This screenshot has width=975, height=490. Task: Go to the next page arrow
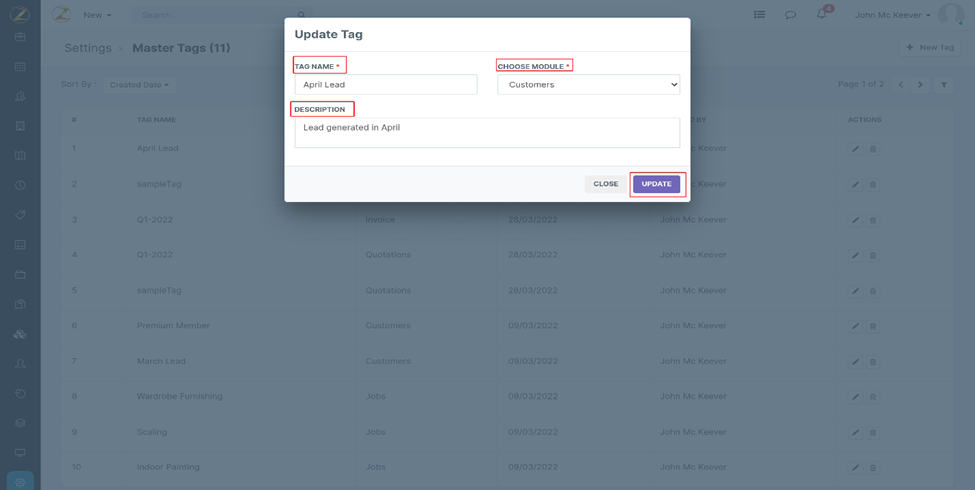point(921,85)
